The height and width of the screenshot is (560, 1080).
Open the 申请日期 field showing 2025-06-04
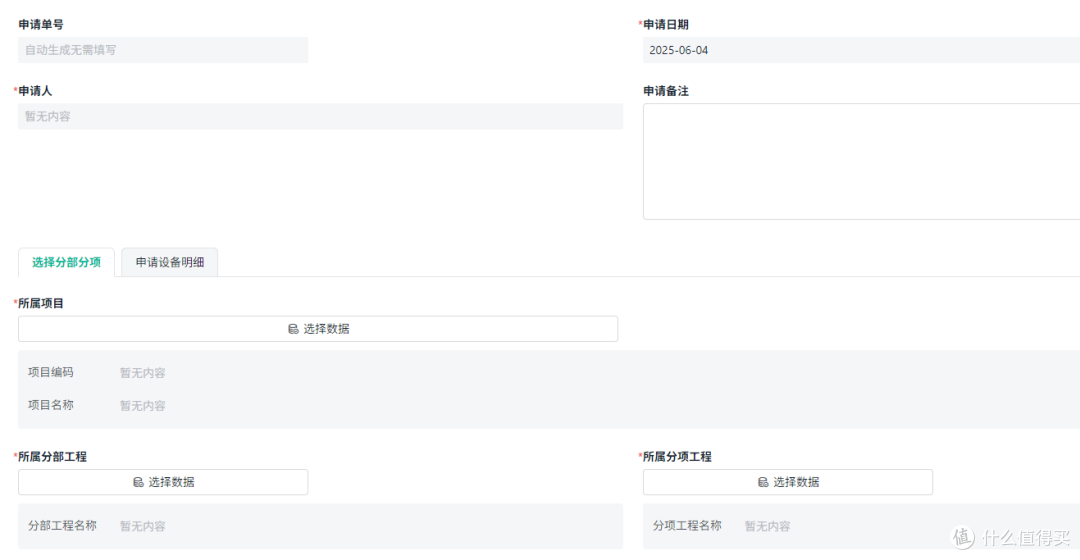861,50
